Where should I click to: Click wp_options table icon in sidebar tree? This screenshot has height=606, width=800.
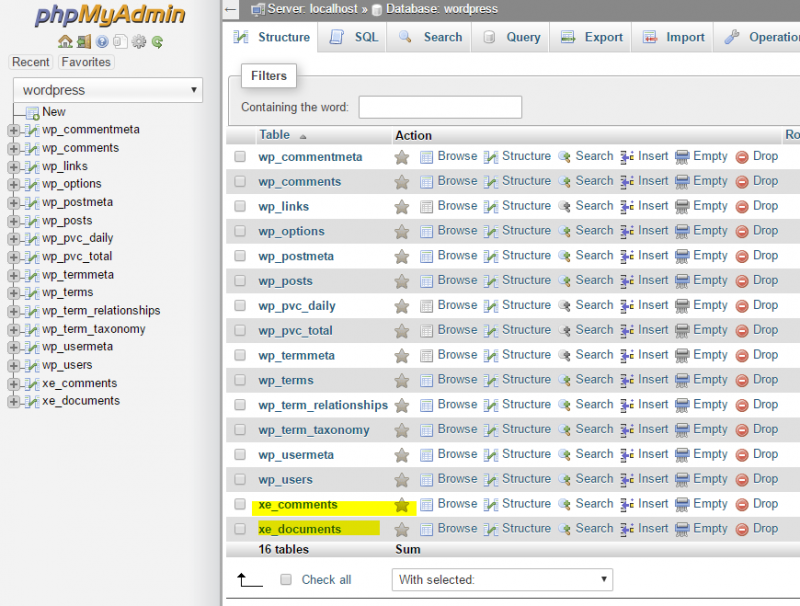tap(32, 185)
